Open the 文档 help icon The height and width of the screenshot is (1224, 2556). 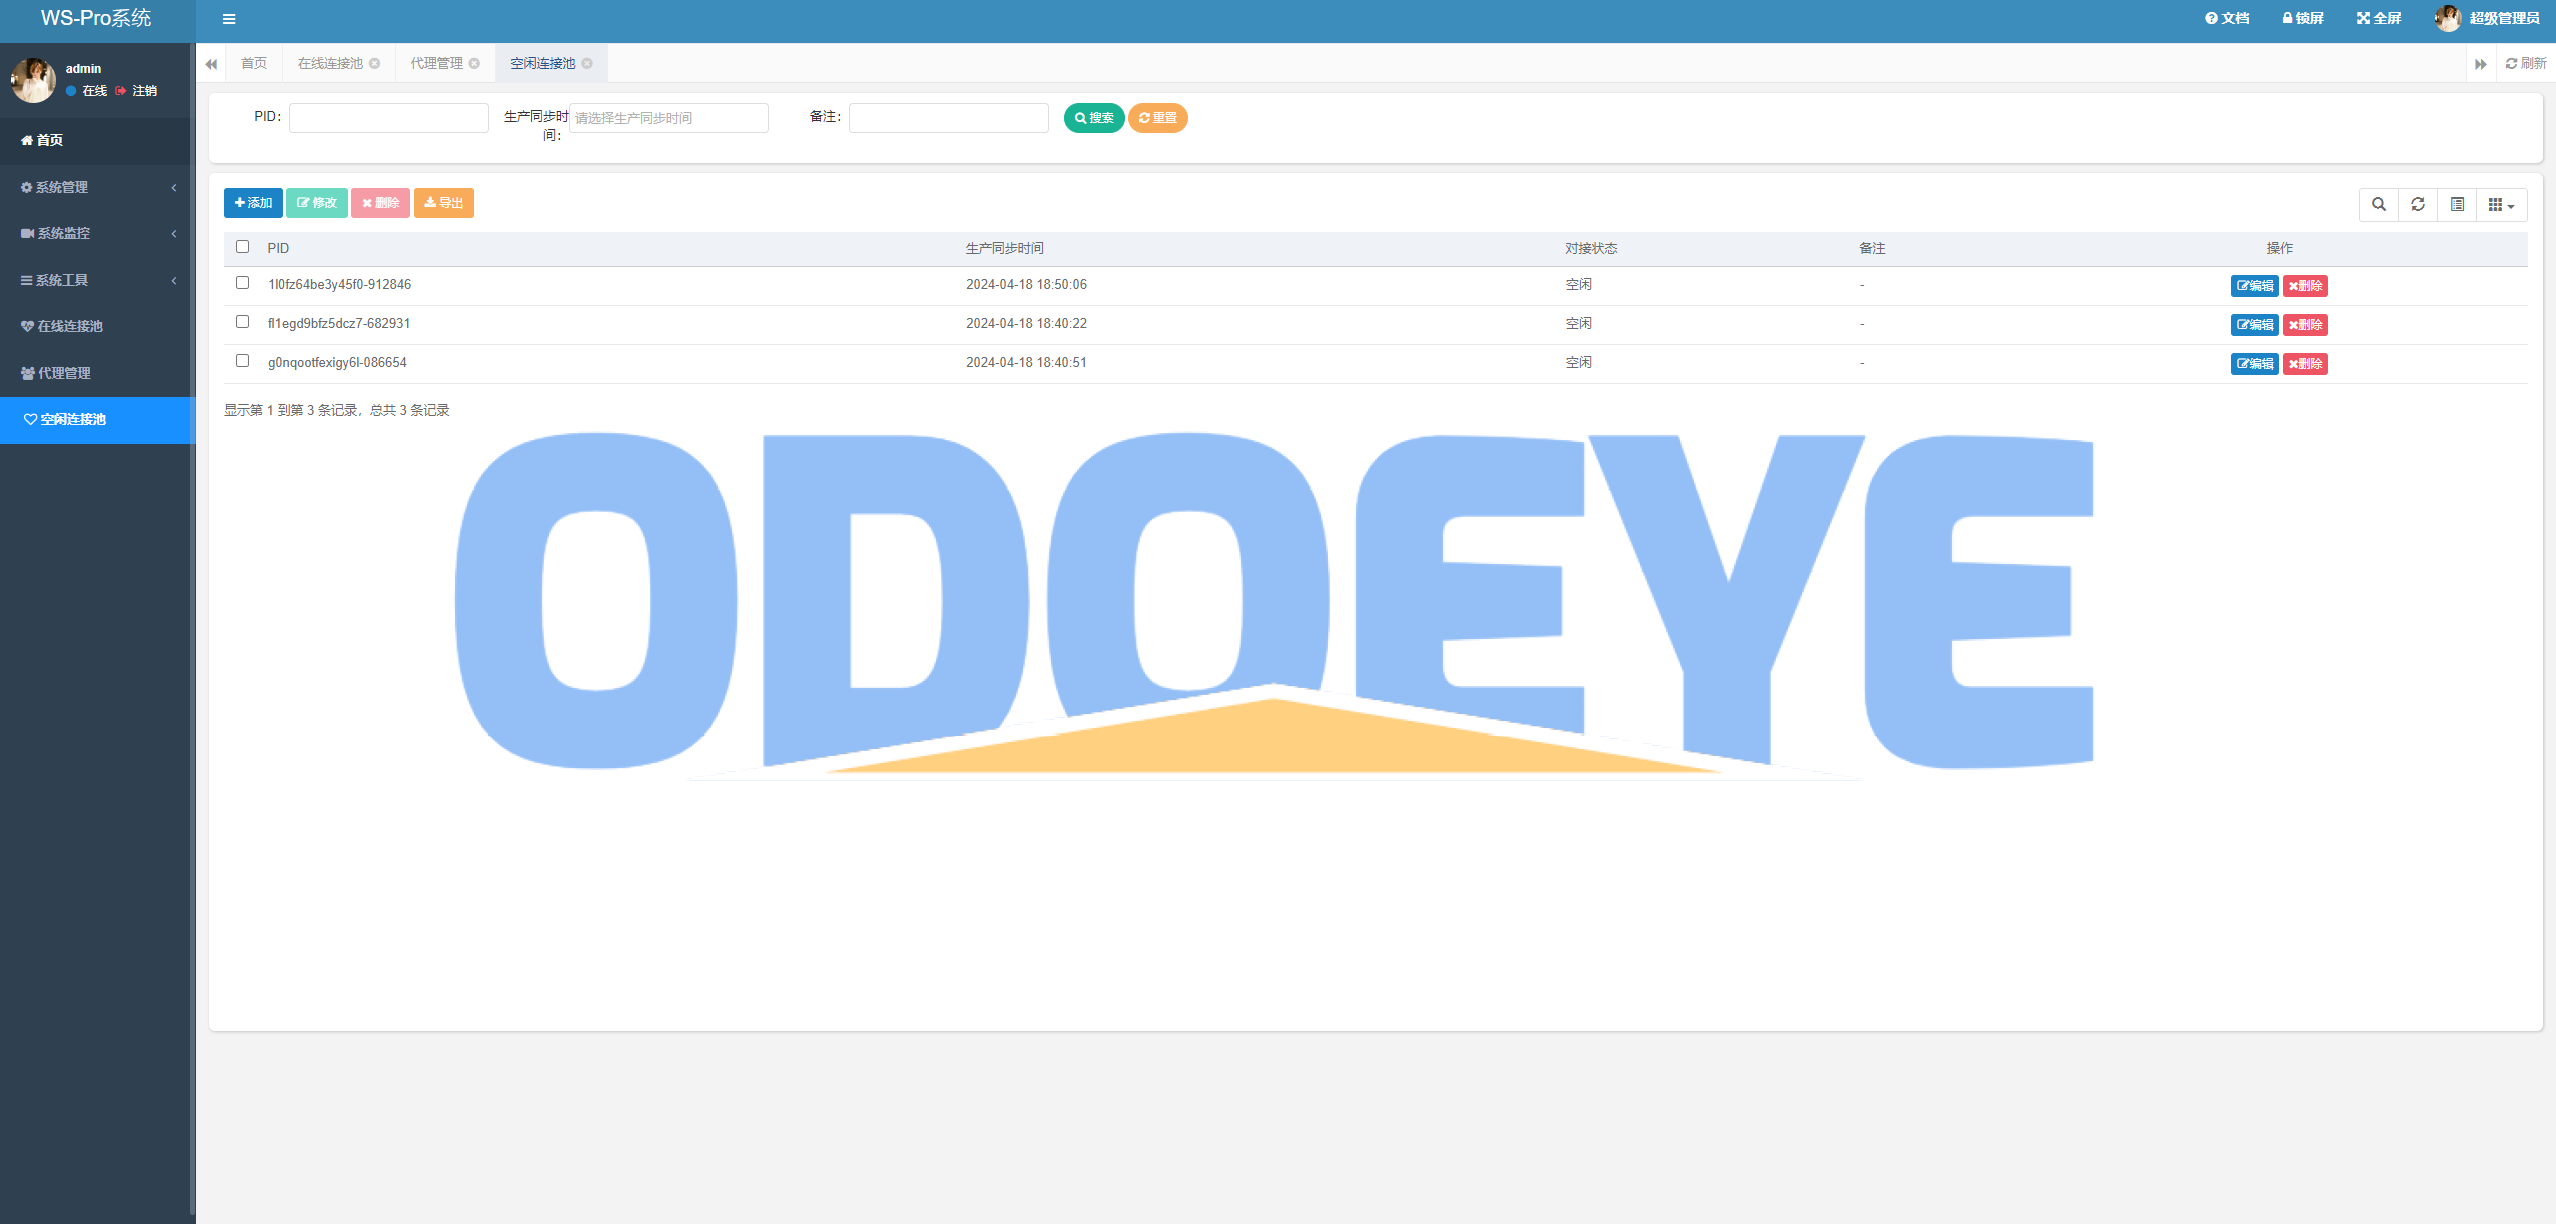point(2227,18)
